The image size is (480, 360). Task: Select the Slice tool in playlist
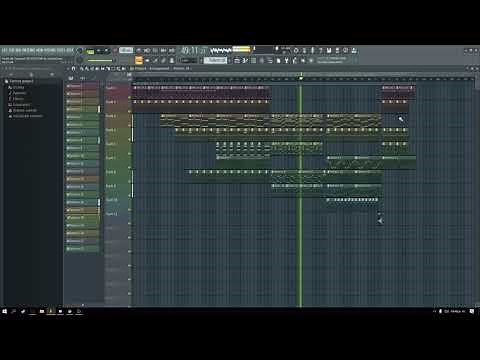click(107, 68)
